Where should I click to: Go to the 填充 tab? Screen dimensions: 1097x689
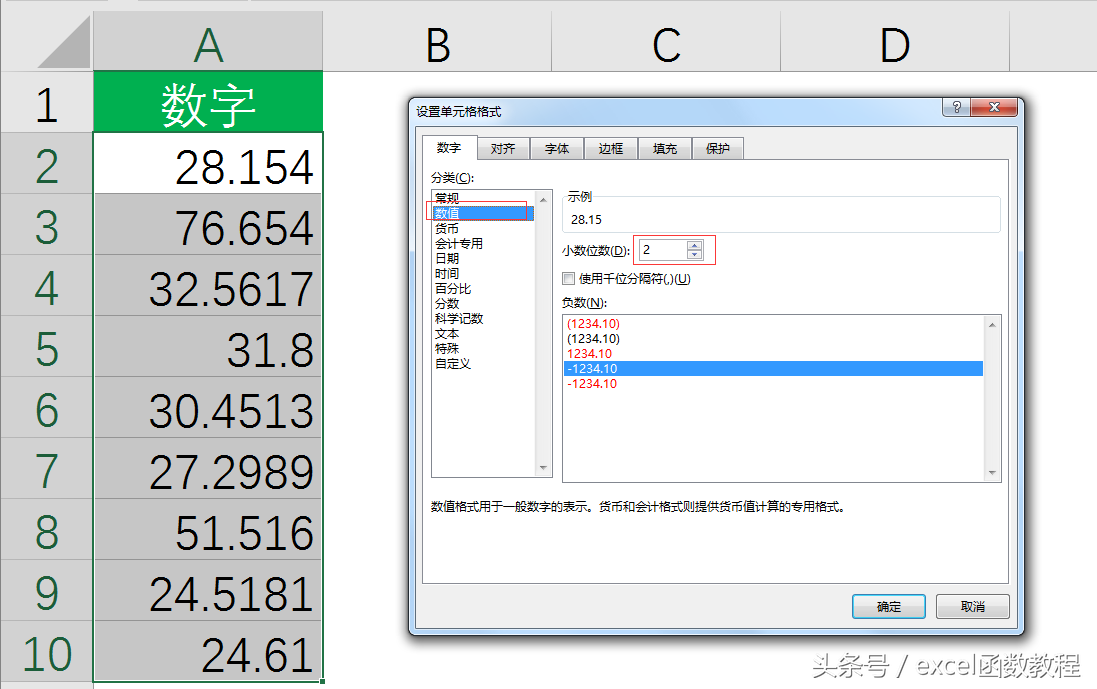click(665, 148)
